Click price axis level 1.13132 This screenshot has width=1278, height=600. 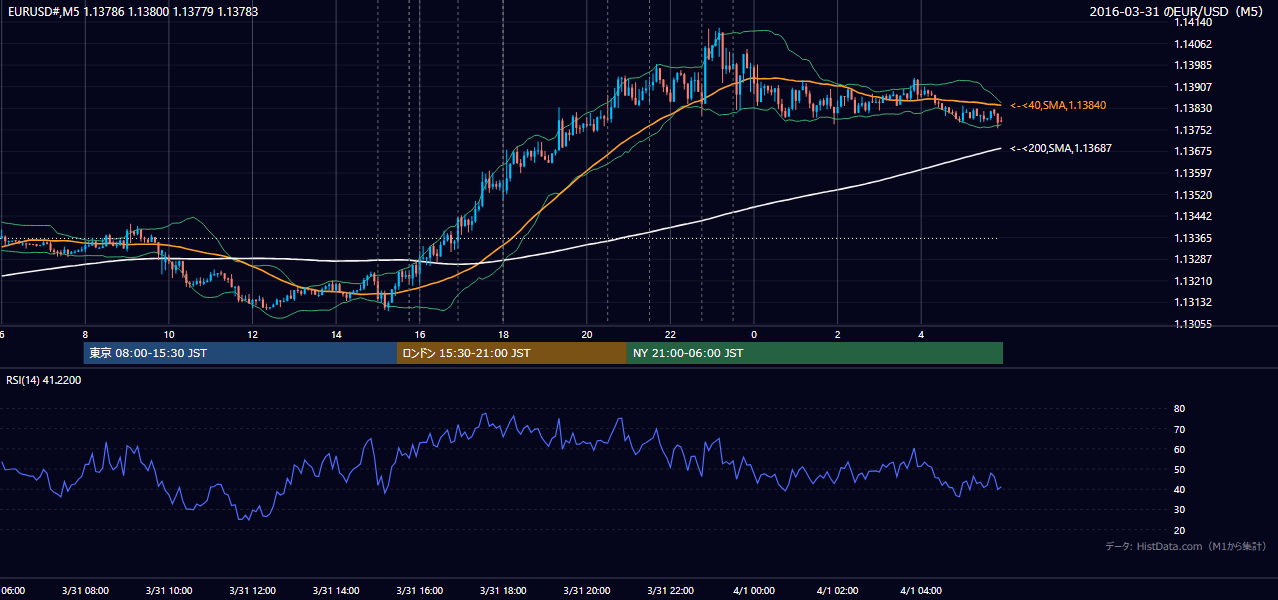click(x=1192, y=302)
